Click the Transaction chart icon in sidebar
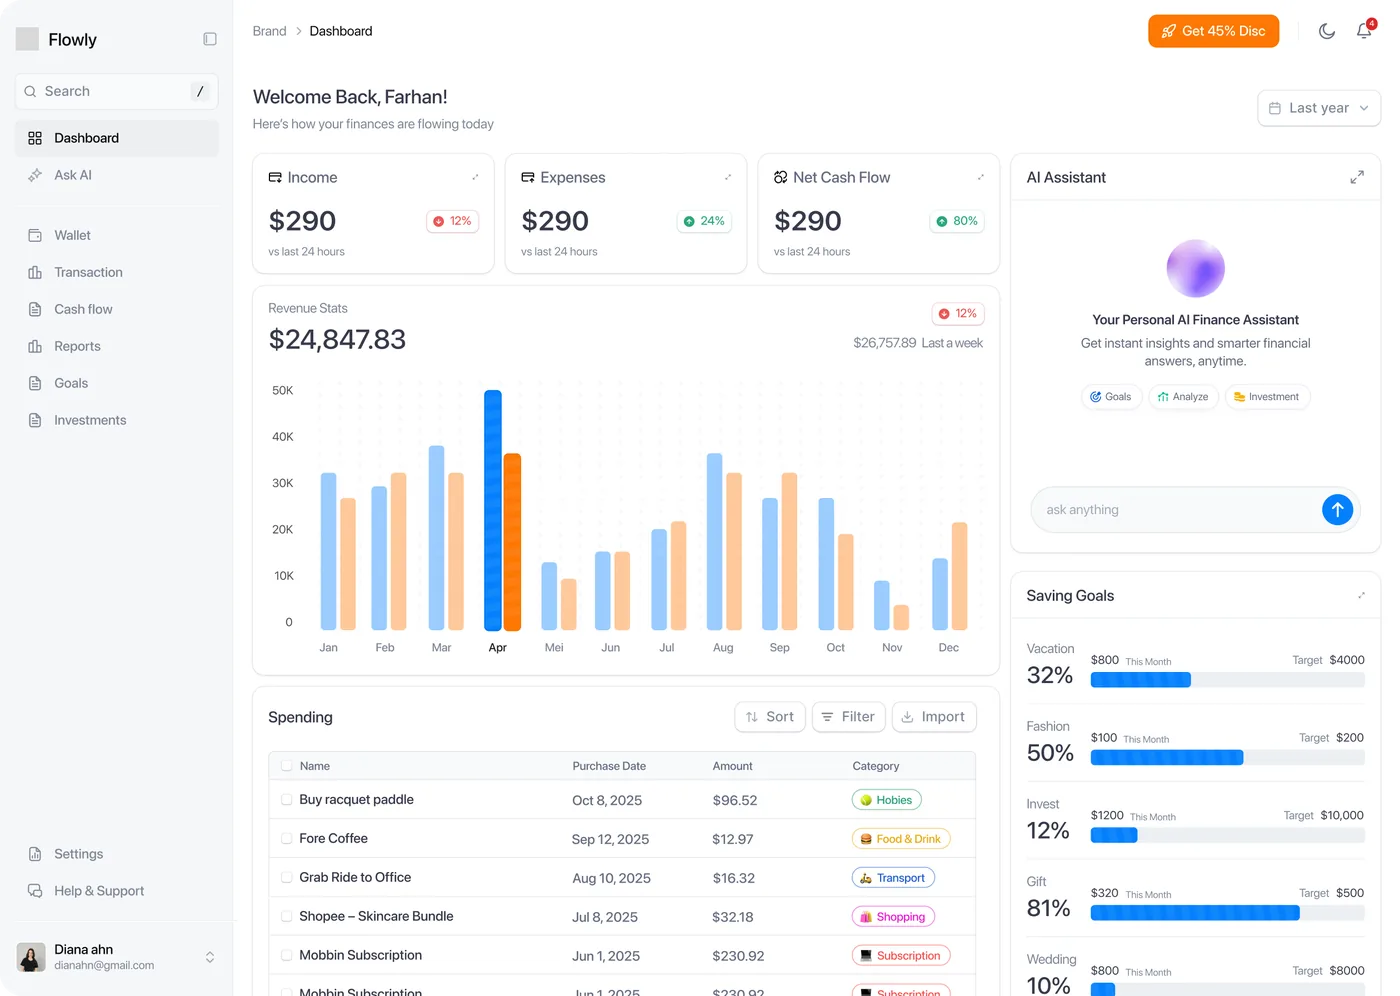Screen dimensions: 1400x996 pyautogui.click(x=35, y=272)
